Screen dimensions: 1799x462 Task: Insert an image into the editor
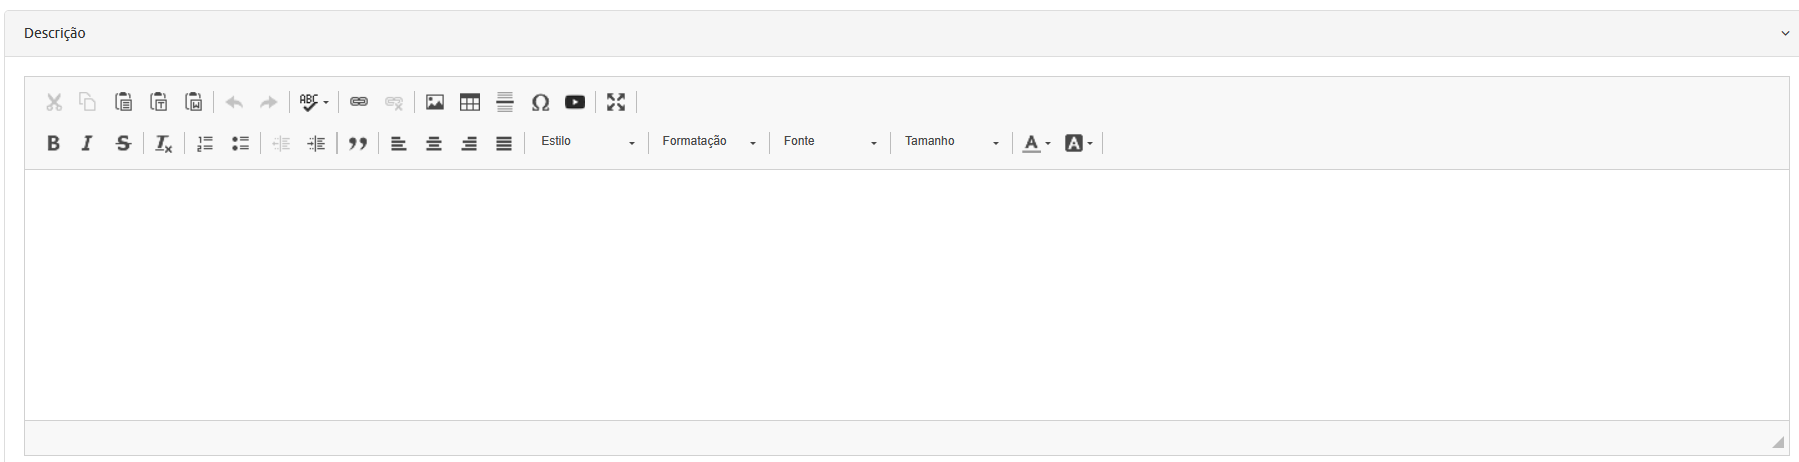coord(435,102)
